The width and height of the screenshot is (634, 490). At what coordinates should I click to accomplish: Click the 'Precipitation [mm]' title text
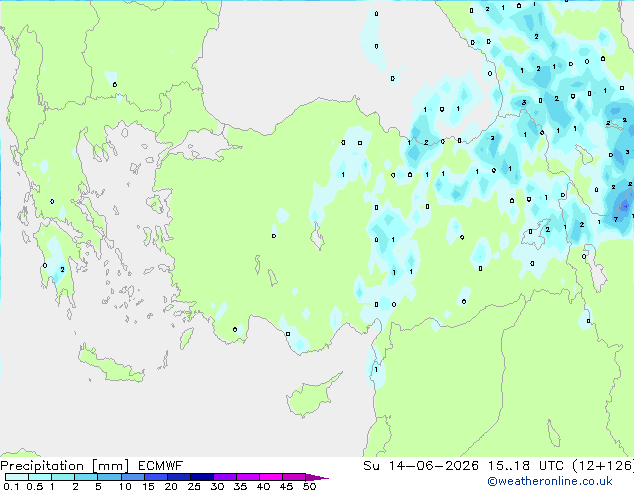[65, 466]
